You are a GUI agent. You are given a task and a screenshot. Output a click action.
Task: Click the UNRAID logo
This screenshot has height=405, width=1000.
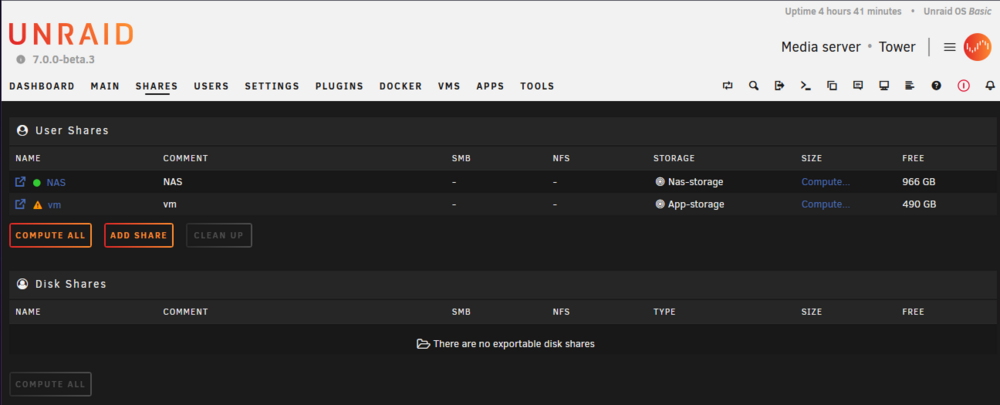coord(71,34)
